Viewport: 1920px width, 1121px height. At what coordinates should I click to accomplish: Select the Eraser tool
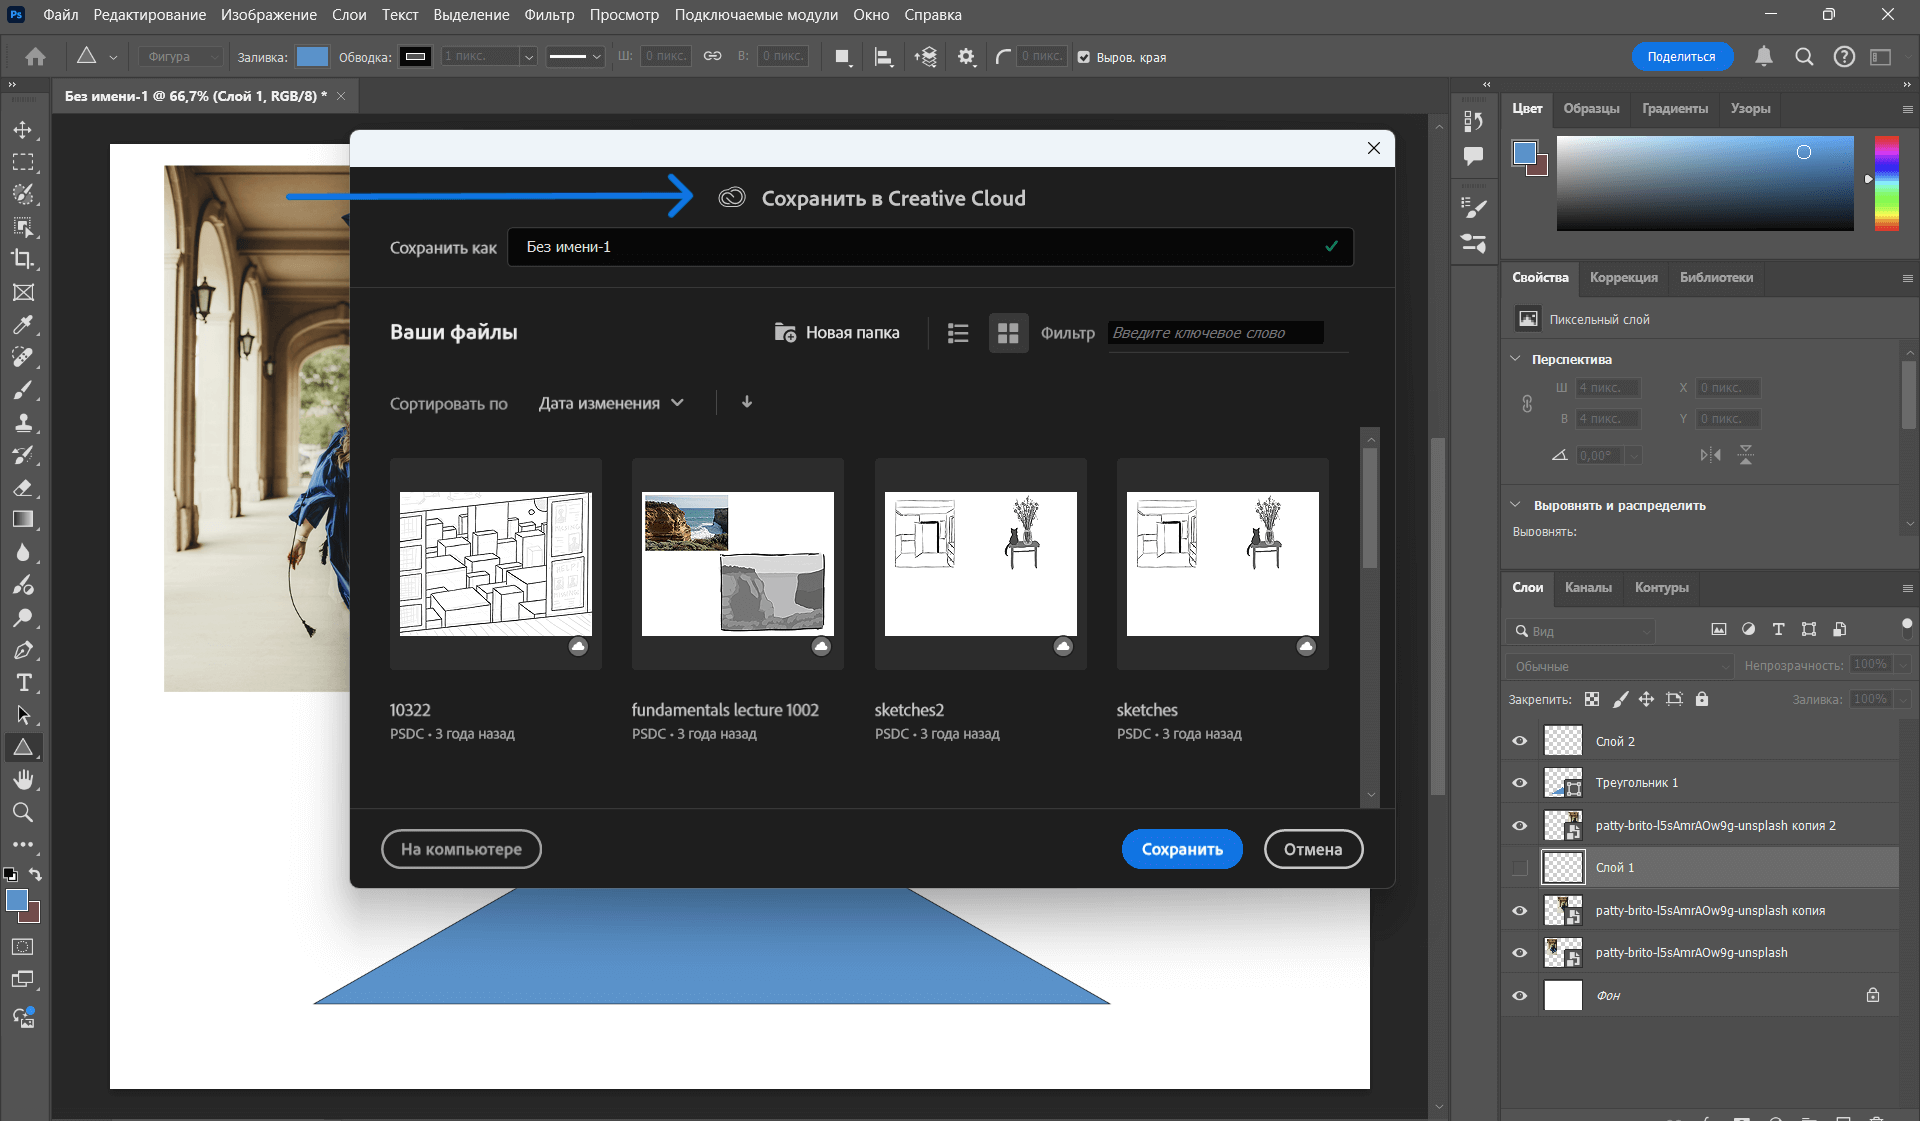23,487
